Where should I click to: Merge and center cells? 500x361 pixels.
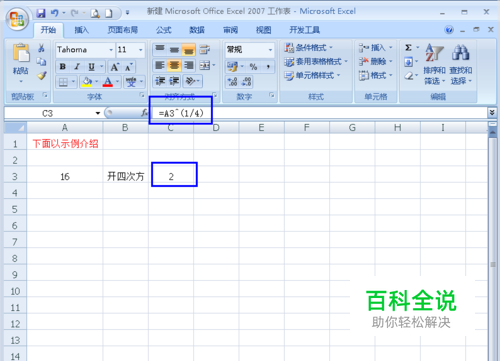point(205,65)
